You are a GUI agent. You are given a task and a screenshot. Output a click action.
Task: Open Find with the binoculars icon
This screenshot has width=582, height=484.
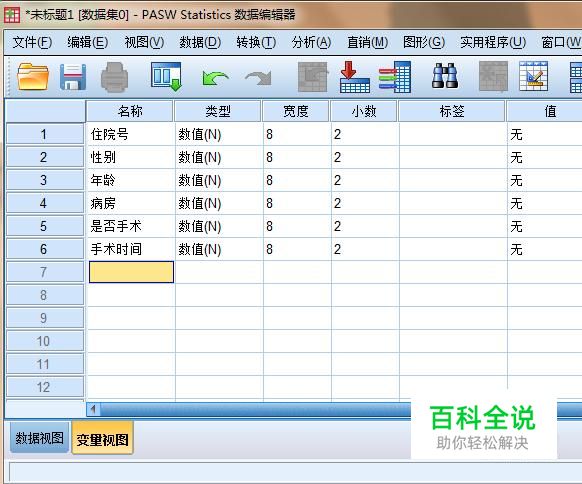point(445,76)
